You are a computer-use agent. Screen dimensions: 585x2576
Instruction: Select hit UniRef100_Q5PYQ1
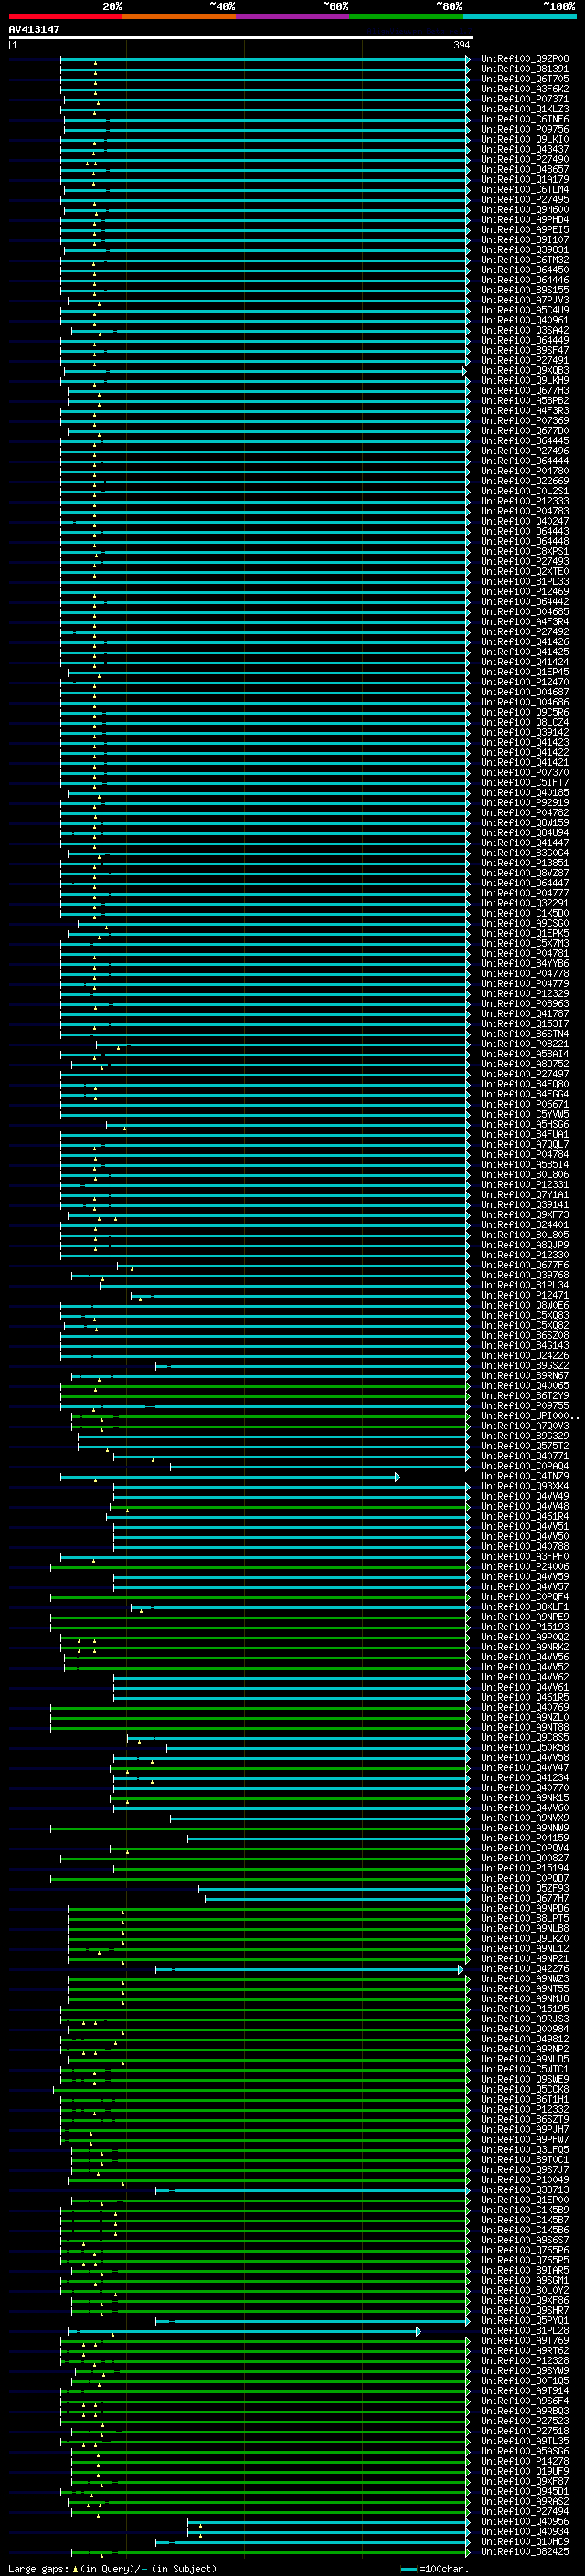[x=524, y=2321]
